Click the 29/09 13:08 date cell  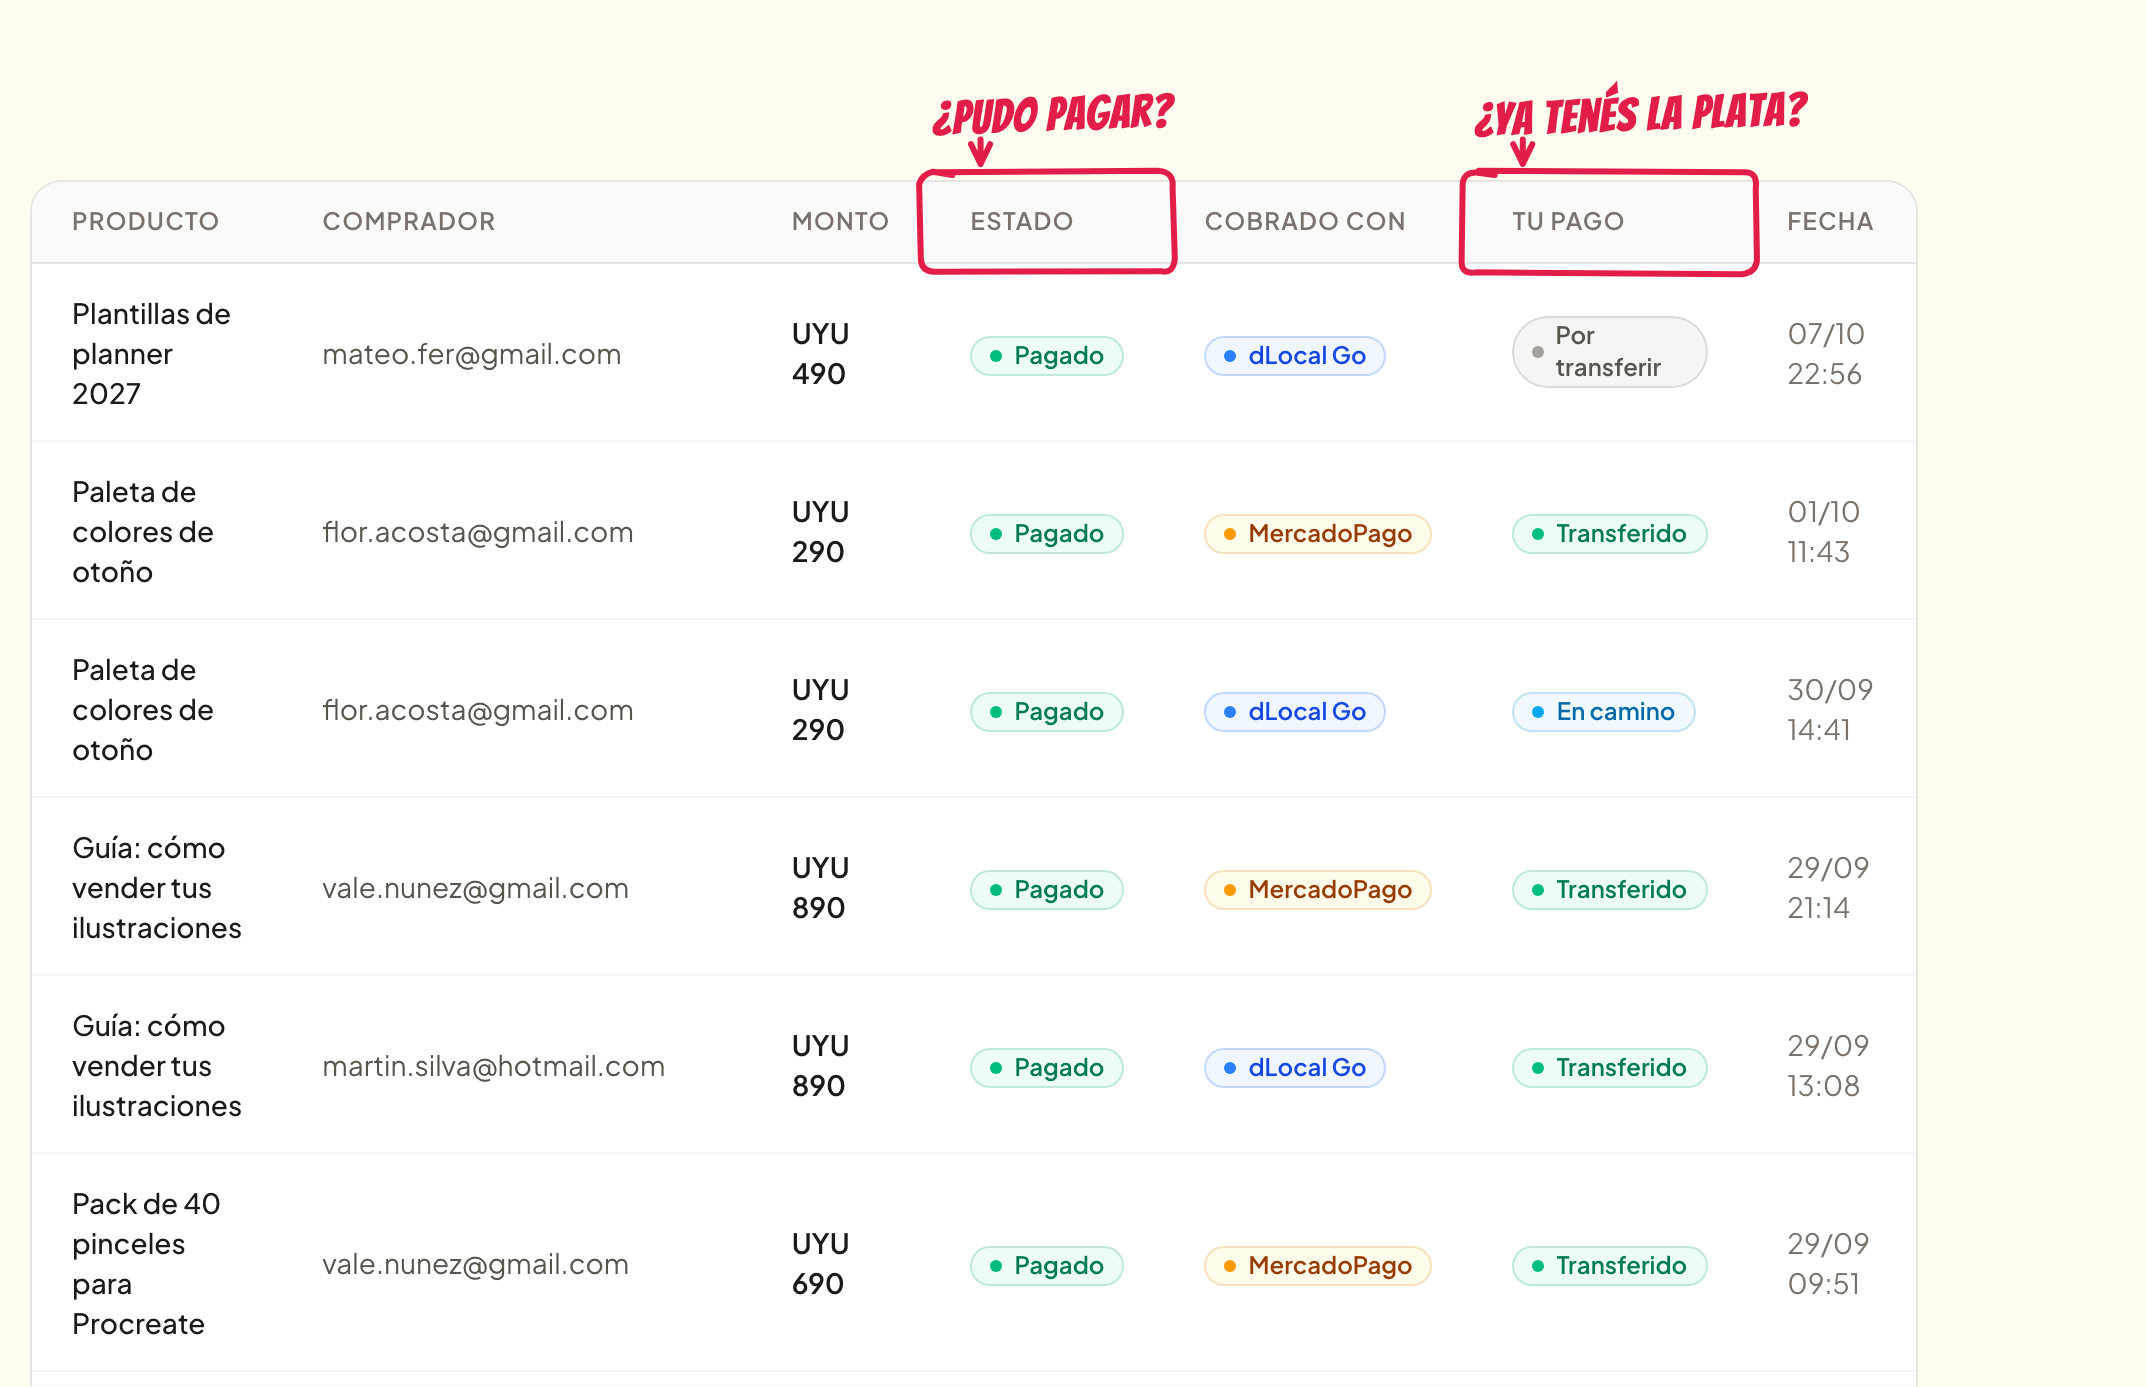click(x=1828, y=1066)
